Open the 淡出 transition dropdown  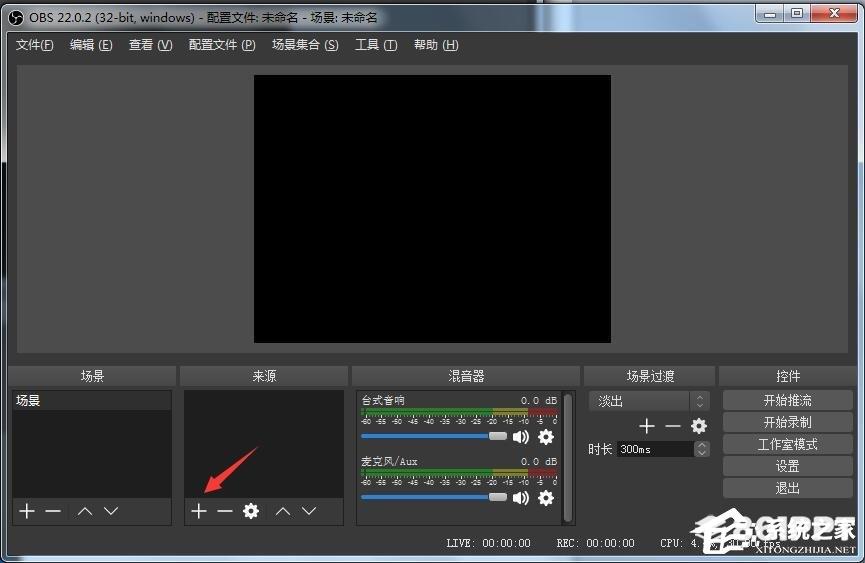651,401
